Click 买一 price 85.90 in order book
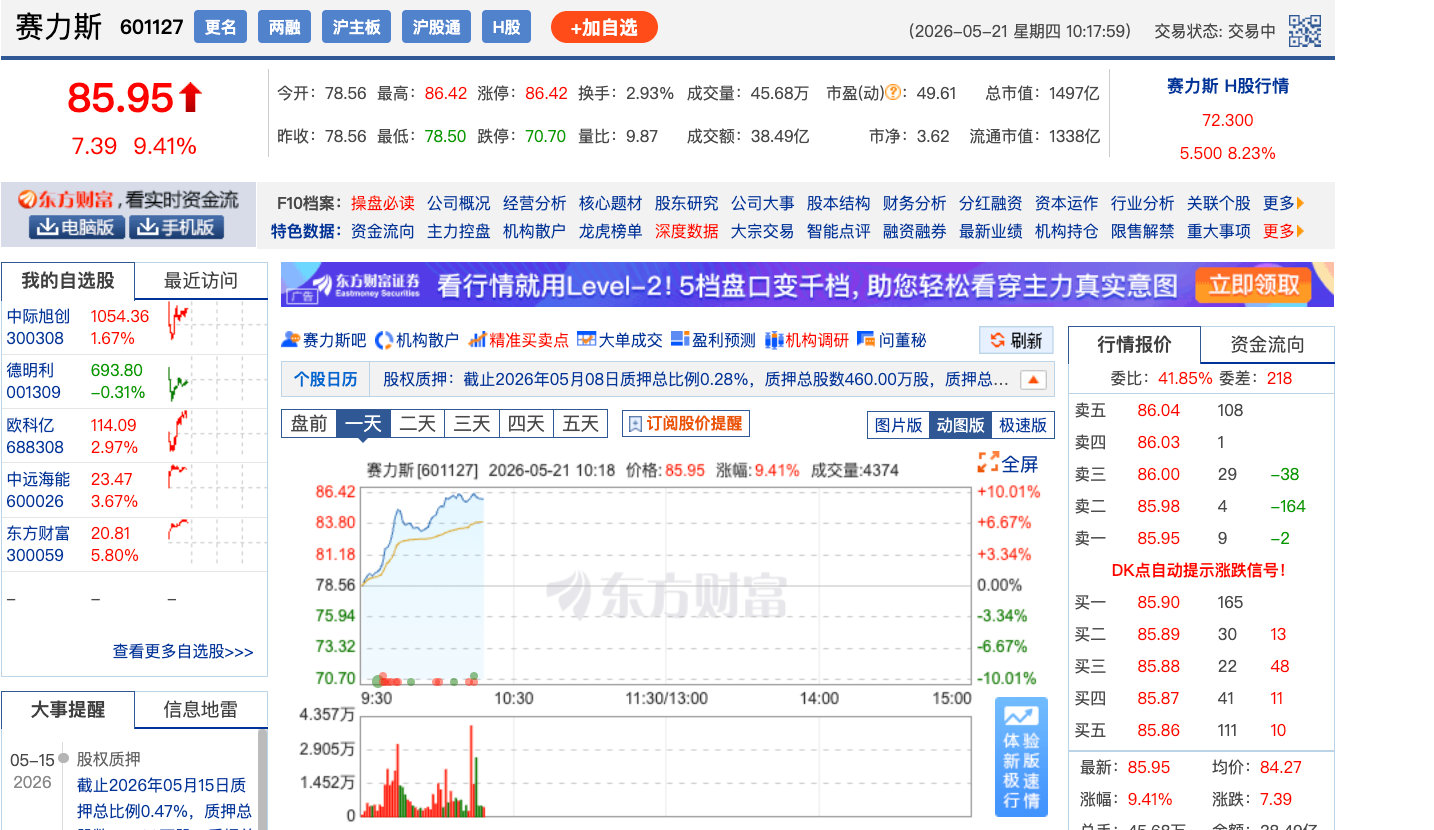The width and height of the screenshot is (1434, 830). [1158, 602]
